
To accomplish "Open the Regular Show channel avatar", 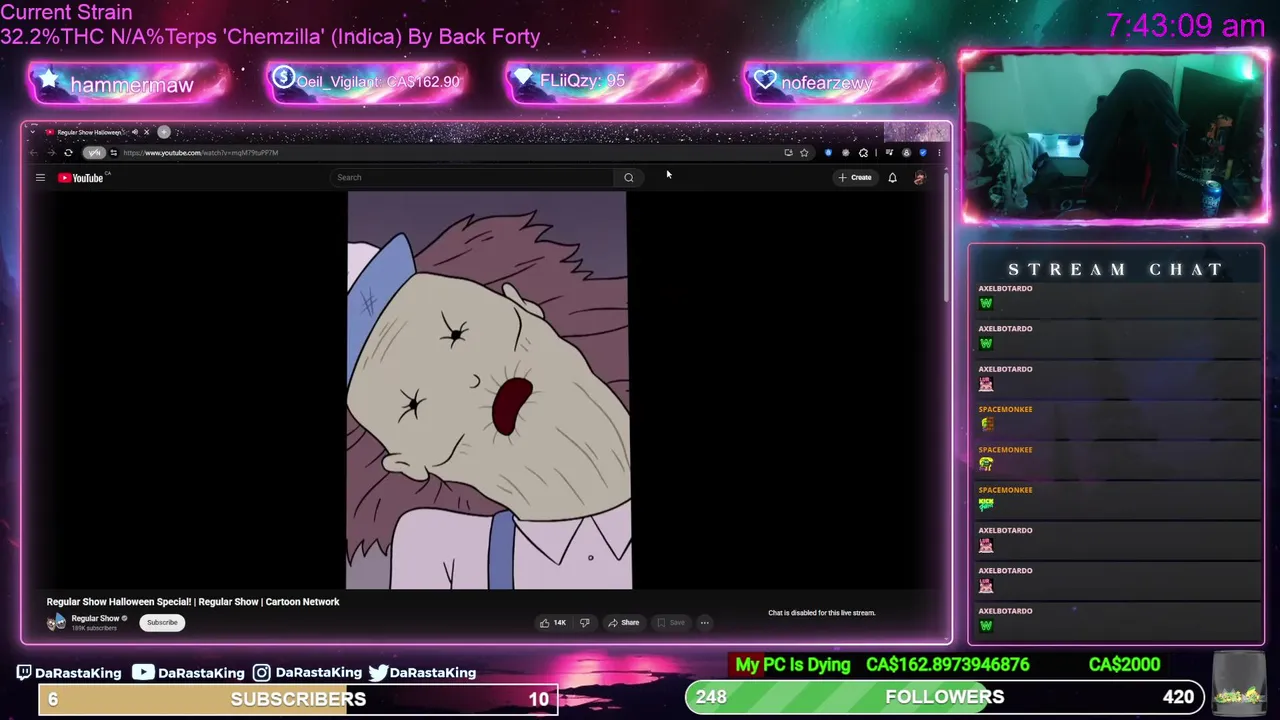I will point(56,622).
